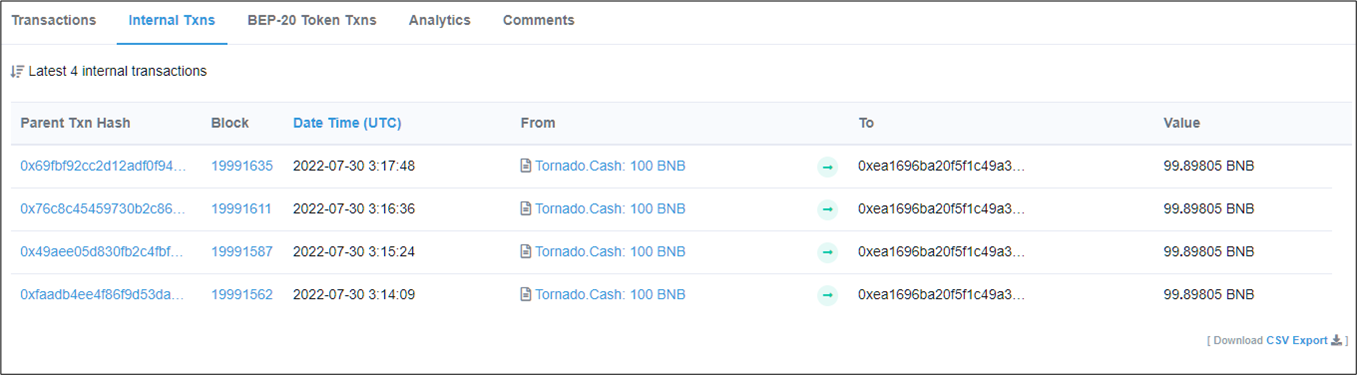Switch to the Transactions tab
This screenshot has width=1357, height=375.
pos(54,20)
